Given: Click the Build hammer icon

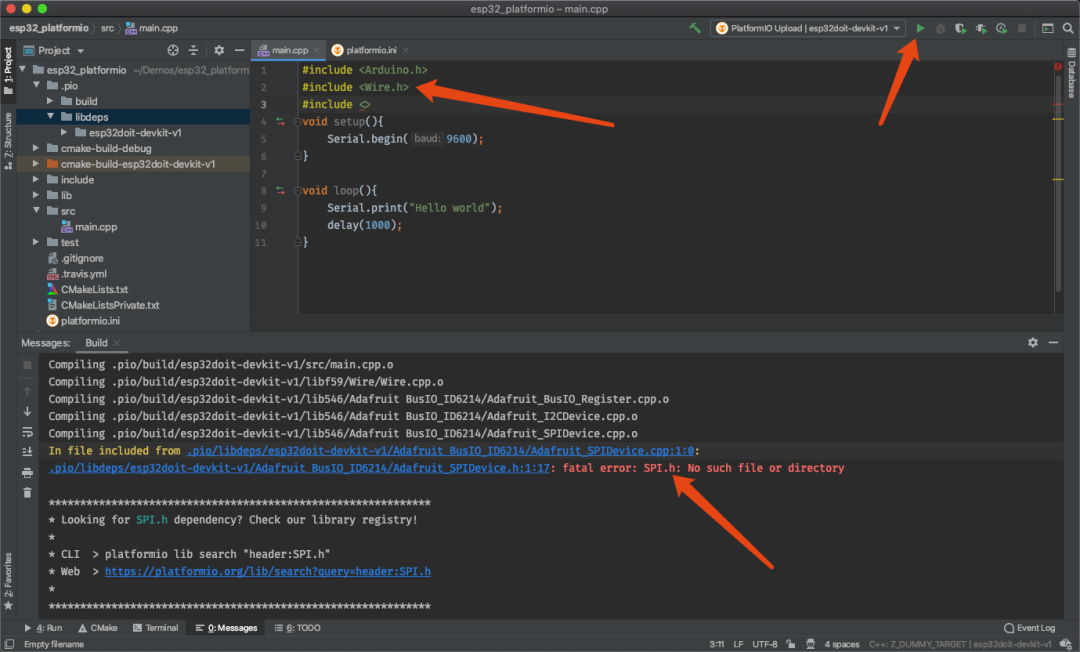Looking at the screenshot, I should tap(695, 29).
